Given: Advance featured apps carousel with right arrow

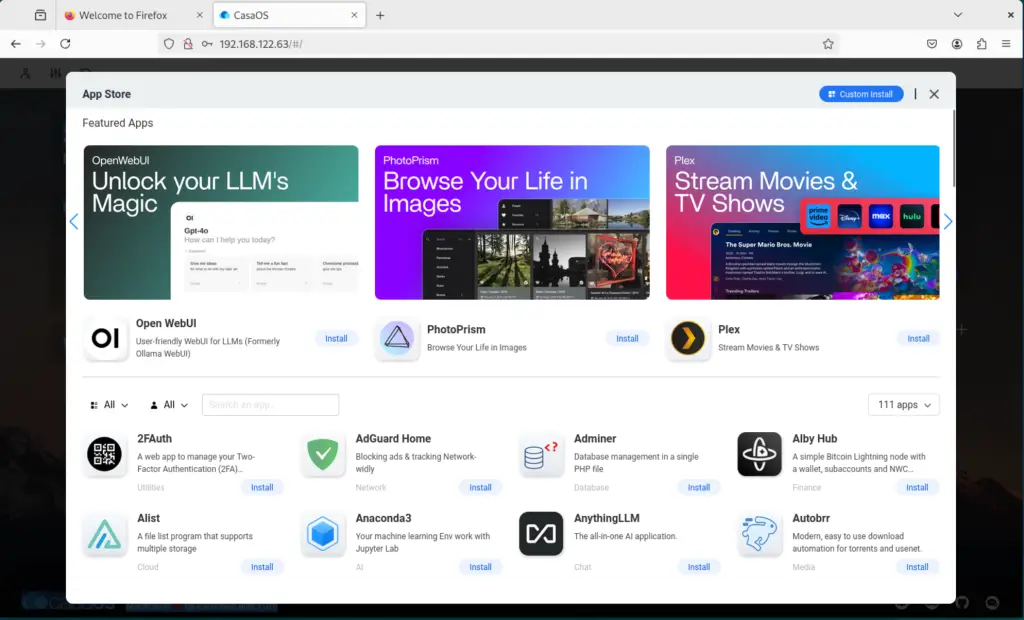Looking at the screenshot, I should coord(948,222).
